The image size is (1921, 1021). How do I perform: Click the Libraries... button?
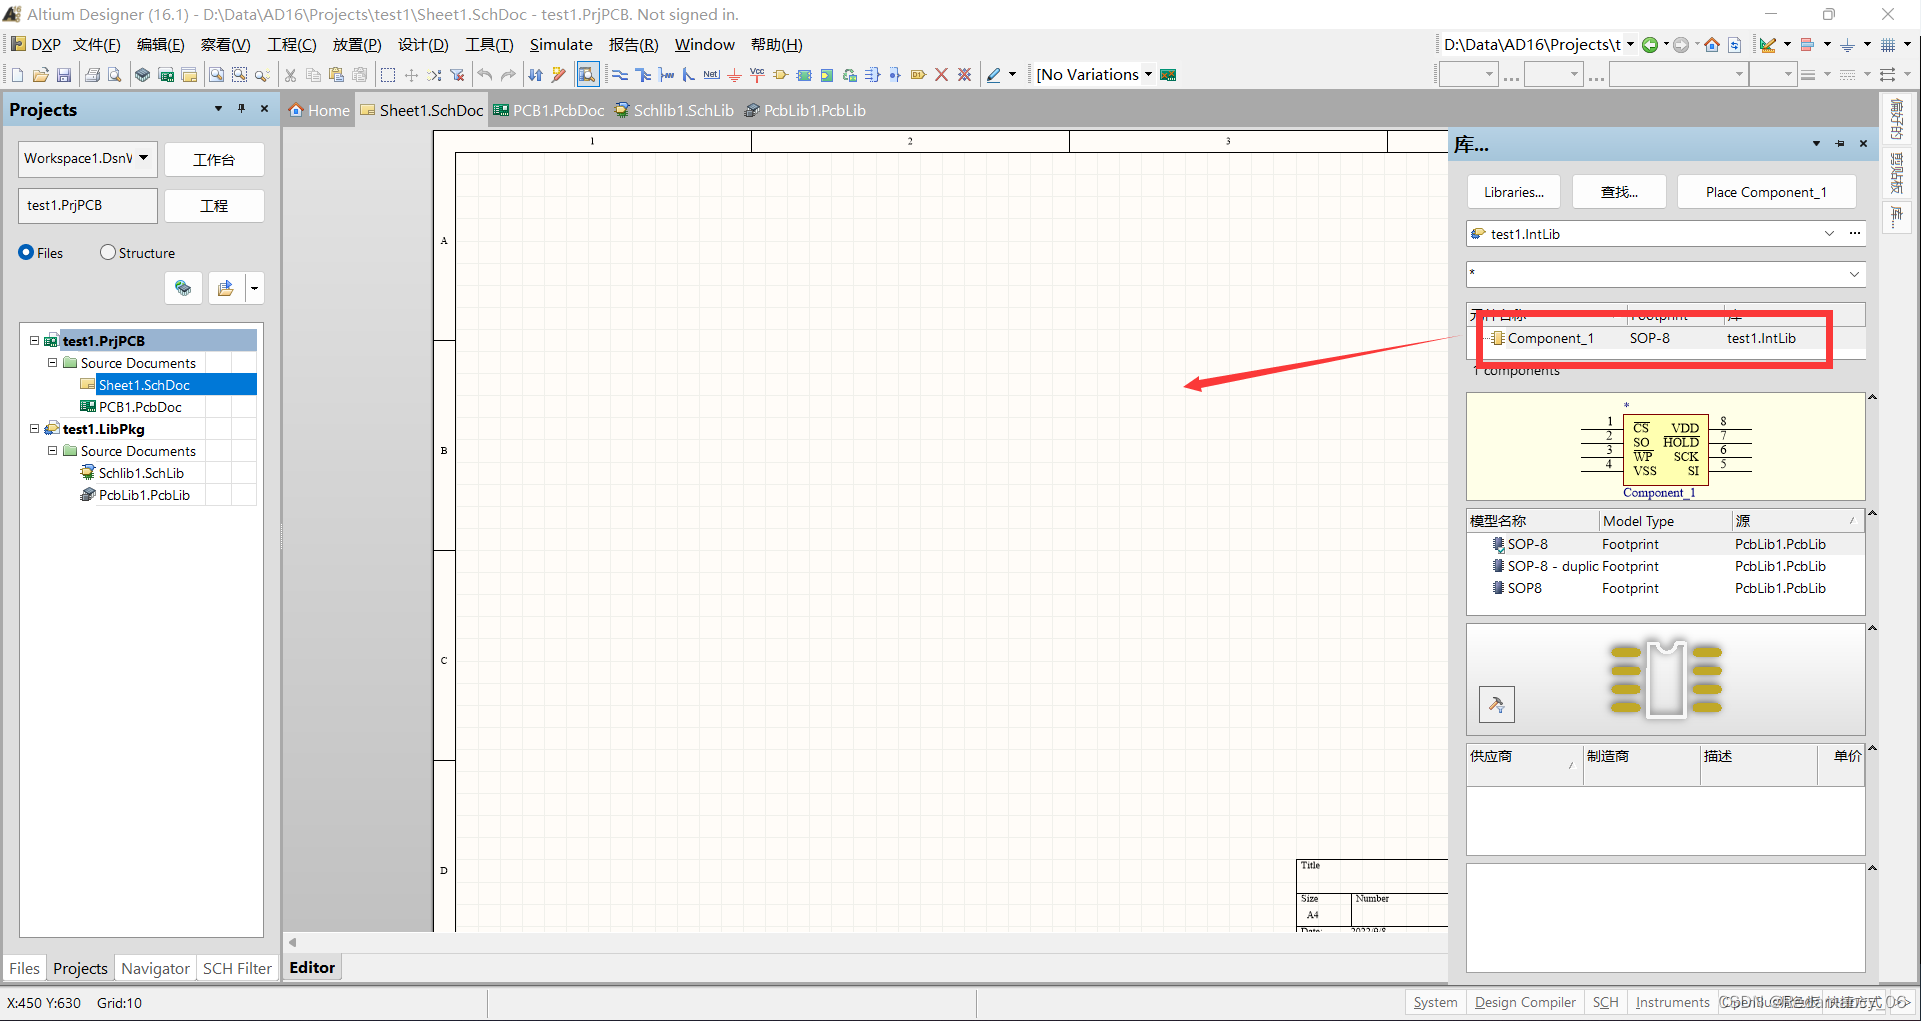[1514, 192]
